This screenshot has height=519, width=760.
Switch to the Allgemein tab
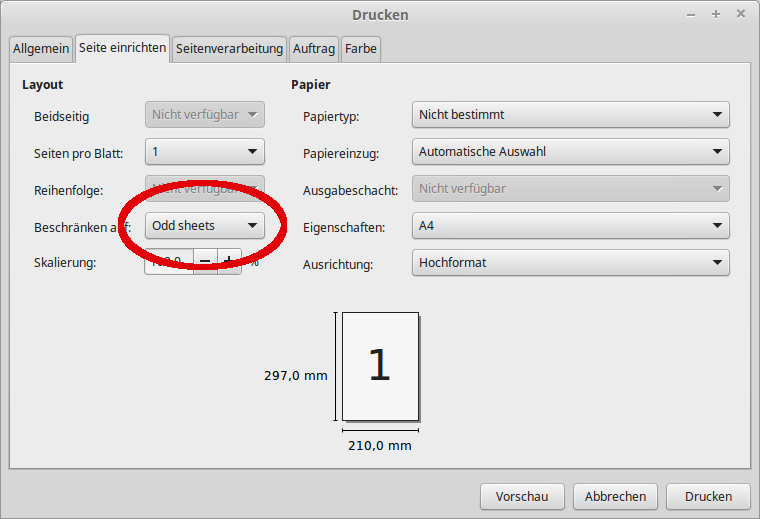point(41,48)
